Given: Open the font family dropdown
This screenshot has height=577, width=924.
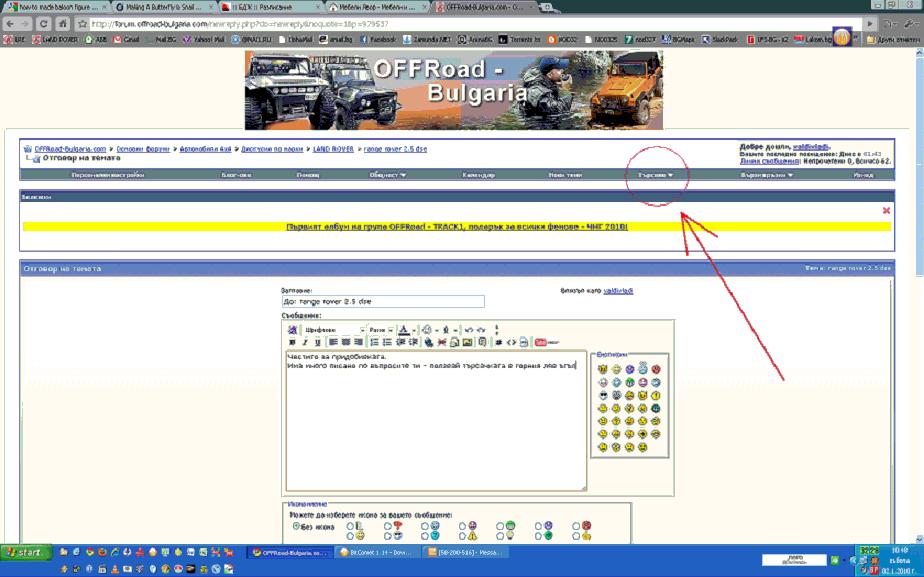Looking at the screenshot, I should (x=334, y=329).
